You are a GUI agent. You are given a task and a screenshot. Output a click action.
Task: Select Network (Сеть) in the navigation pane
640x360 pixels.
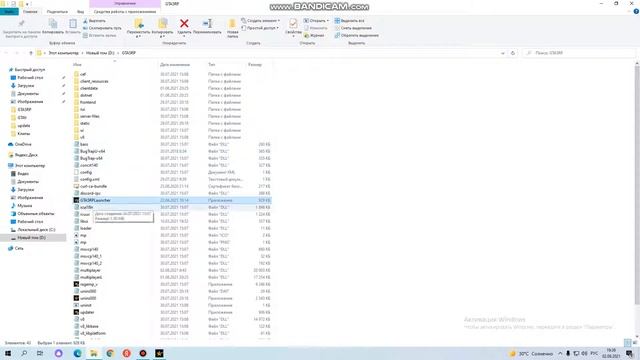tap(19, 248)
